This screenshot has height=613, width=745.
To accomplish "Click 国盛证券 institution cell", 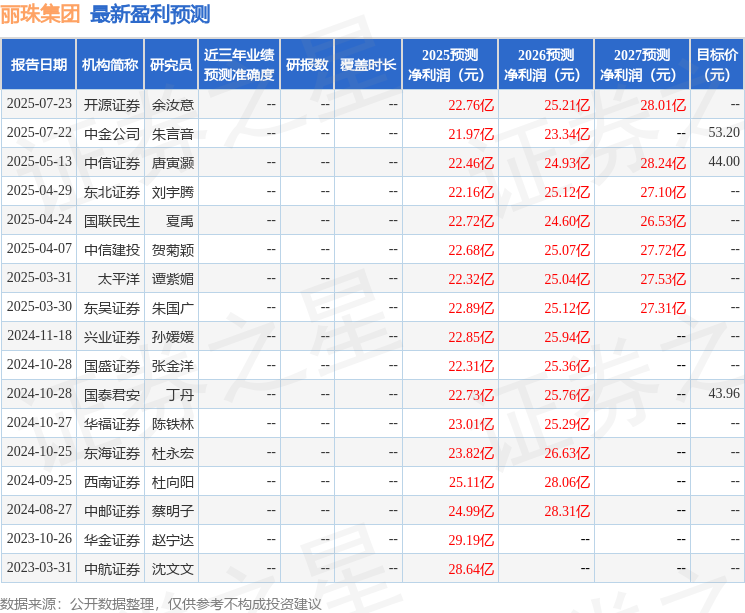I will click(112, 366).
